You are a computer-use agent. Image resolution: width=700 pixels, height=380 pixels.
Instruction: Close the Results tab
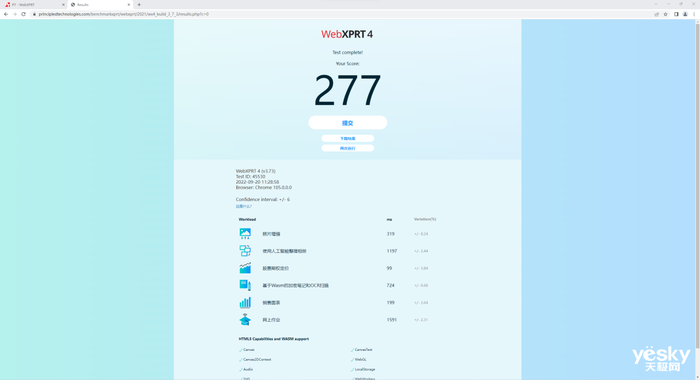pos(129,4)
